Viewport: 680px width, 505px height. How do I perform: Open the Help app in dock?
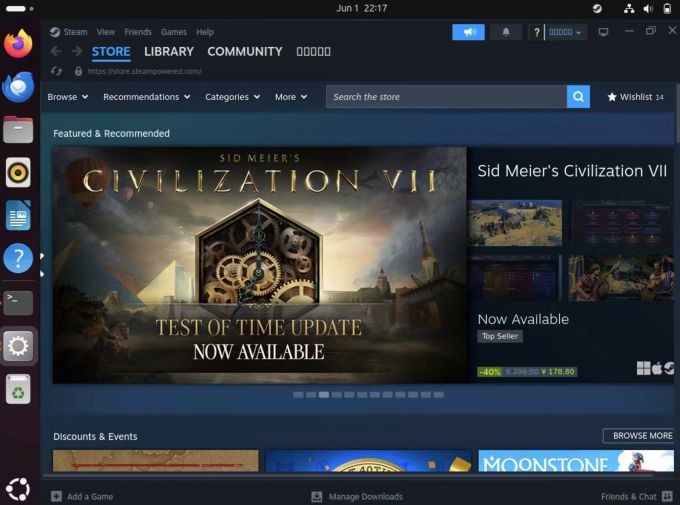click(x=18, y=258)
